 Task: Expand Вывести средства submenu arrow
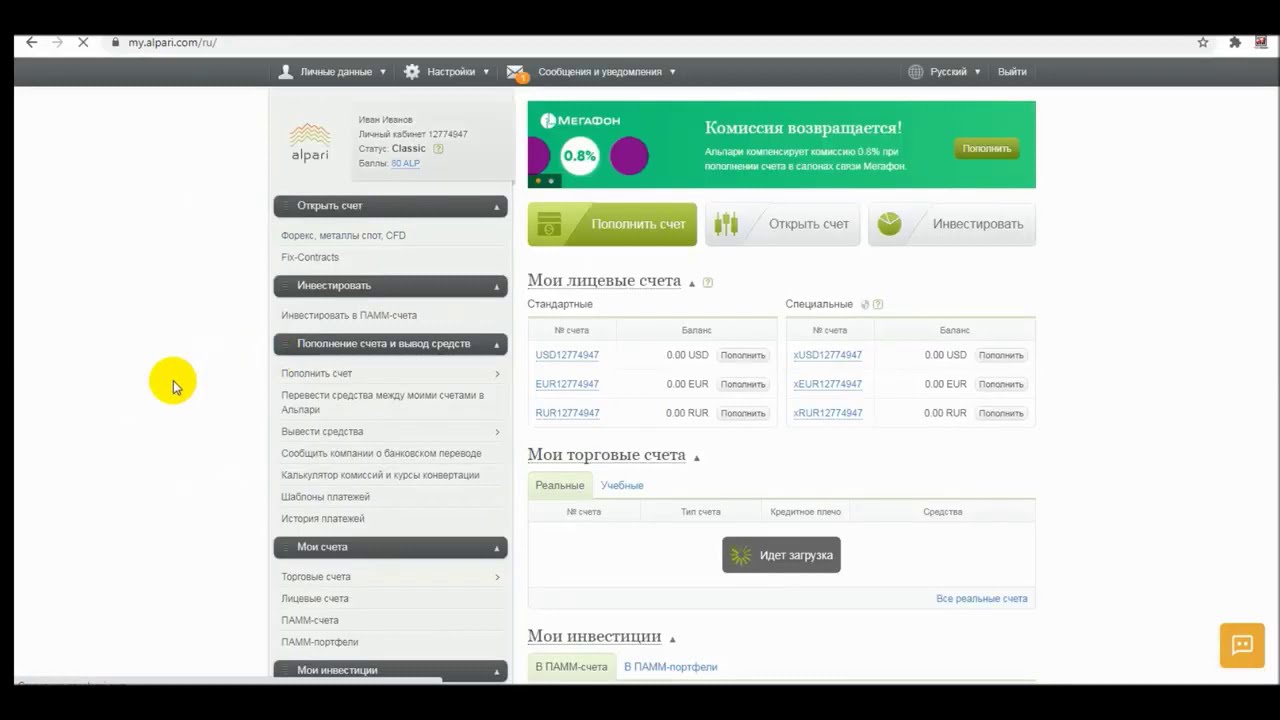click(497, 432)
